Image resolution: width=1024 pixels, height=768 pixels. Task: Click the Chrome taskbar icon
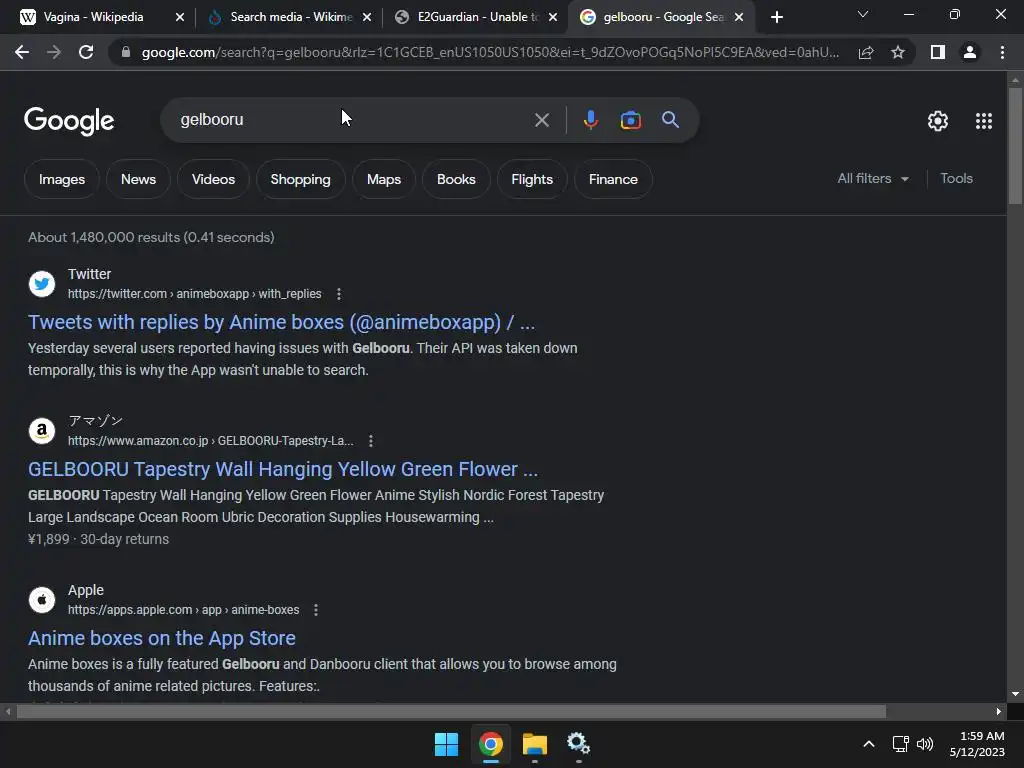coord(490,744)
